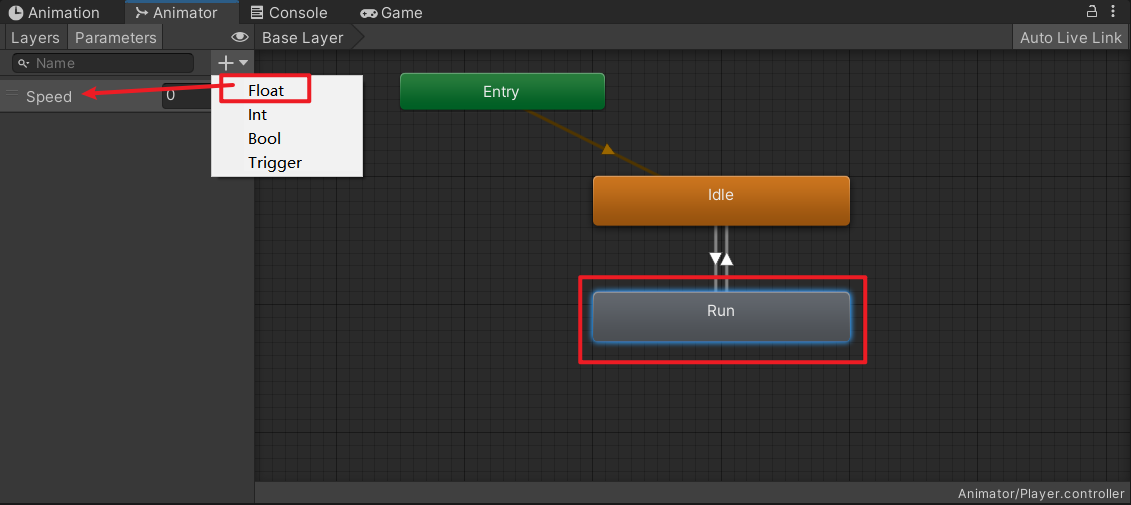
Task: Click the Speed parameter drag handle
Action: click(12, 96)
